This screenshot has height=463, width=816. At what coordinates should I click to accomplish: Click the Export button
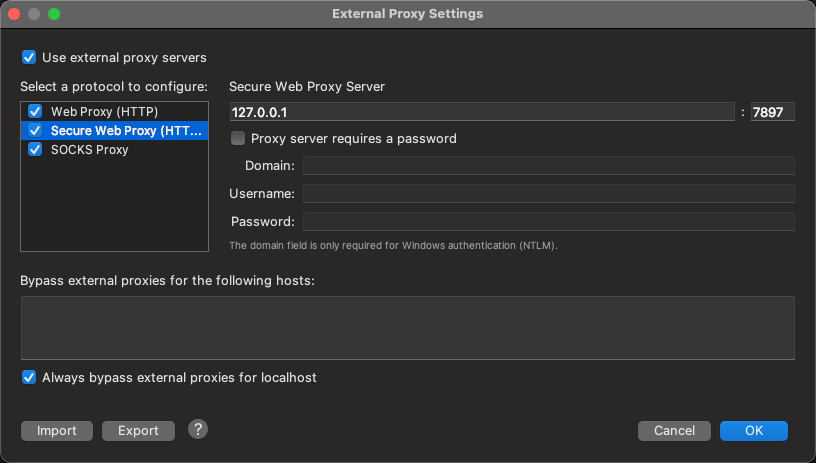138,431
